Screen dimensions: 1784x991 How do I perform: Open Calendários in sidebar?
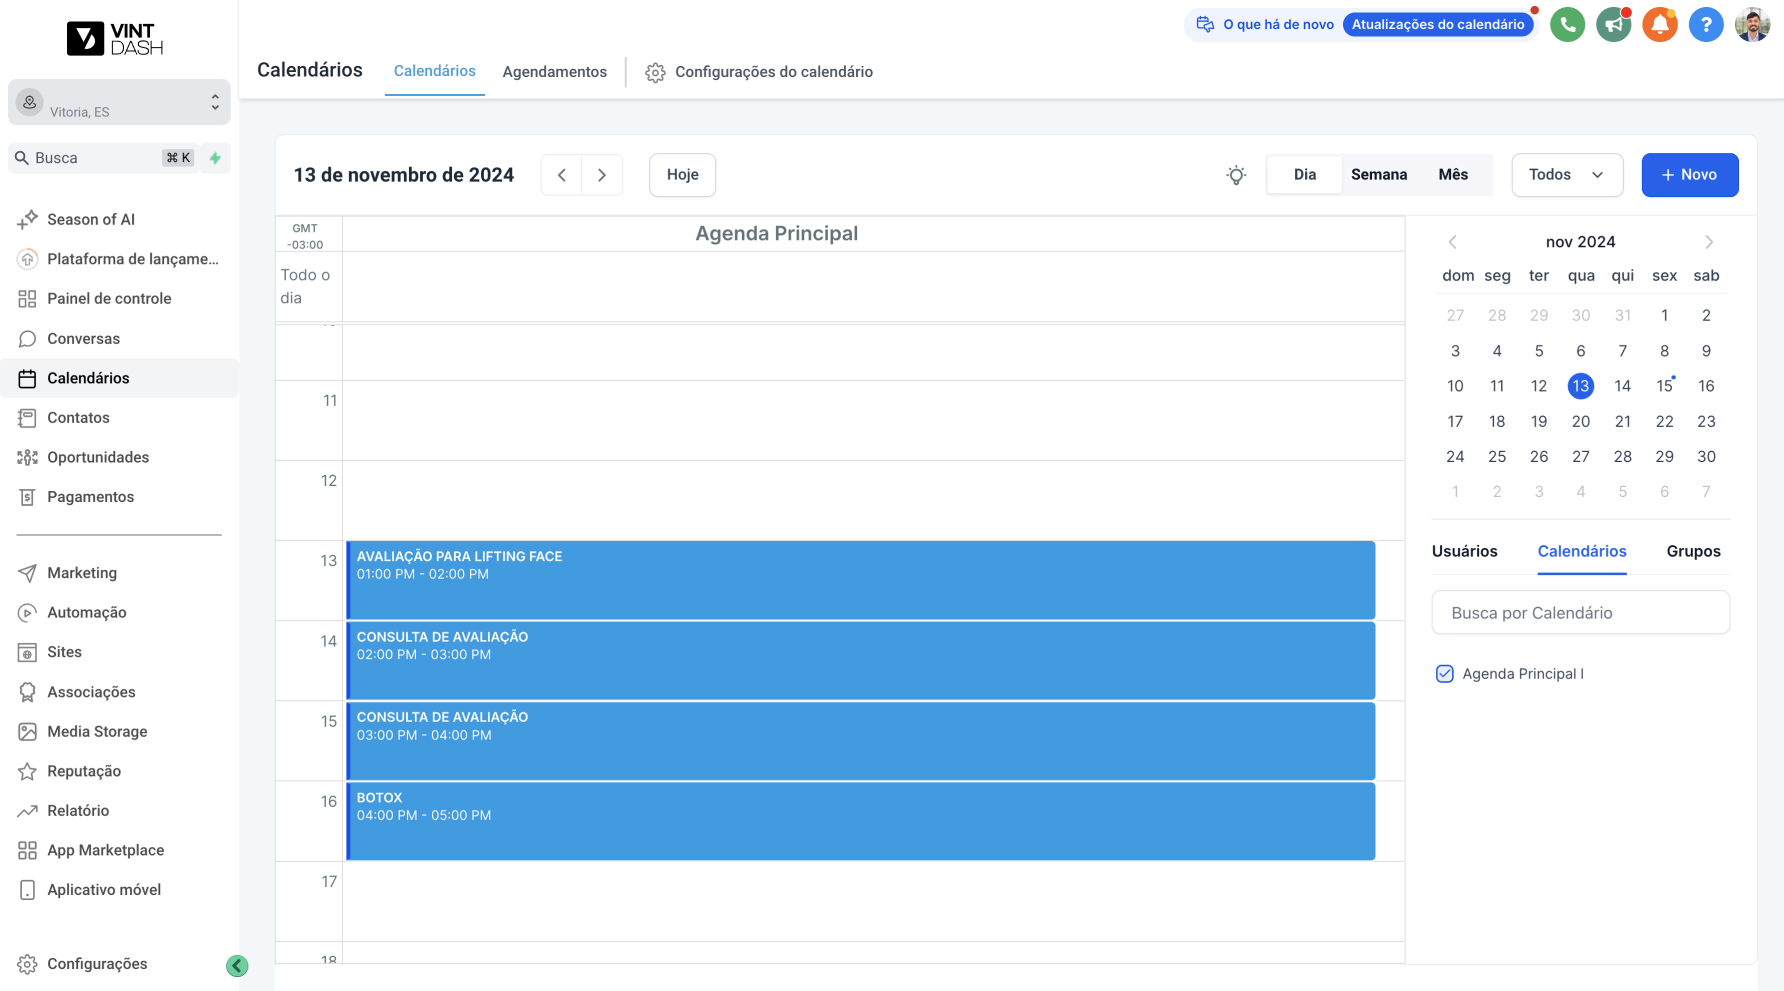[119, 378]
